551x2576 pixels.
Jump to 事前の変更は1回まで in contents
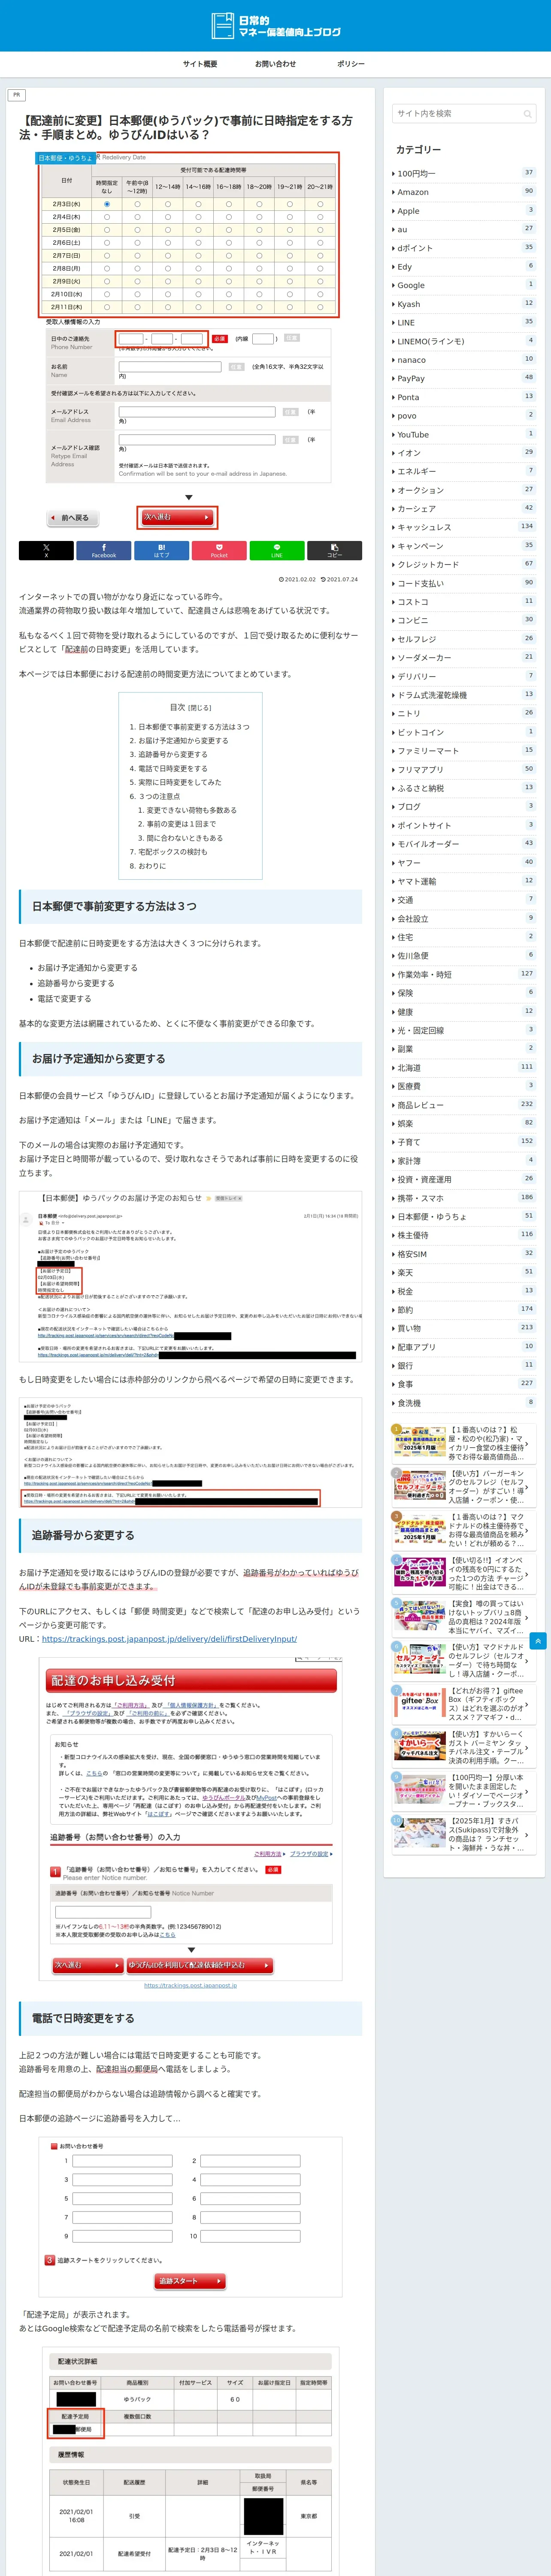coord(181,824)
